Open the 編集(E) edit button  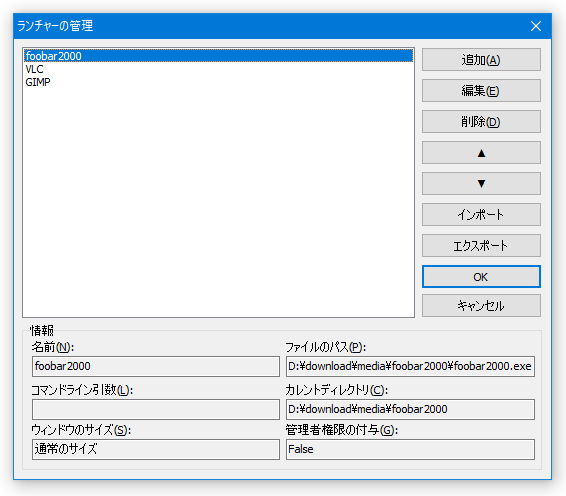(x=481, y=91)
